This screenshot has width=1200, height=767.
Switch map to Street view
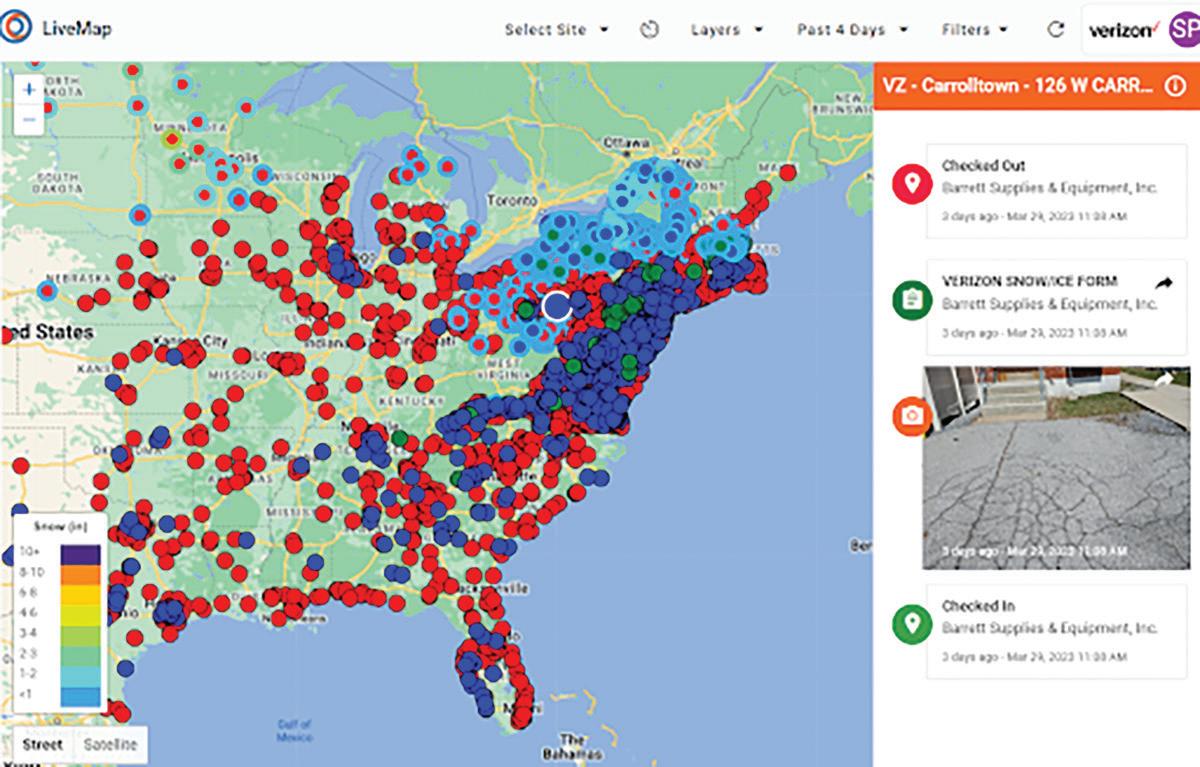tap(43, 744)
